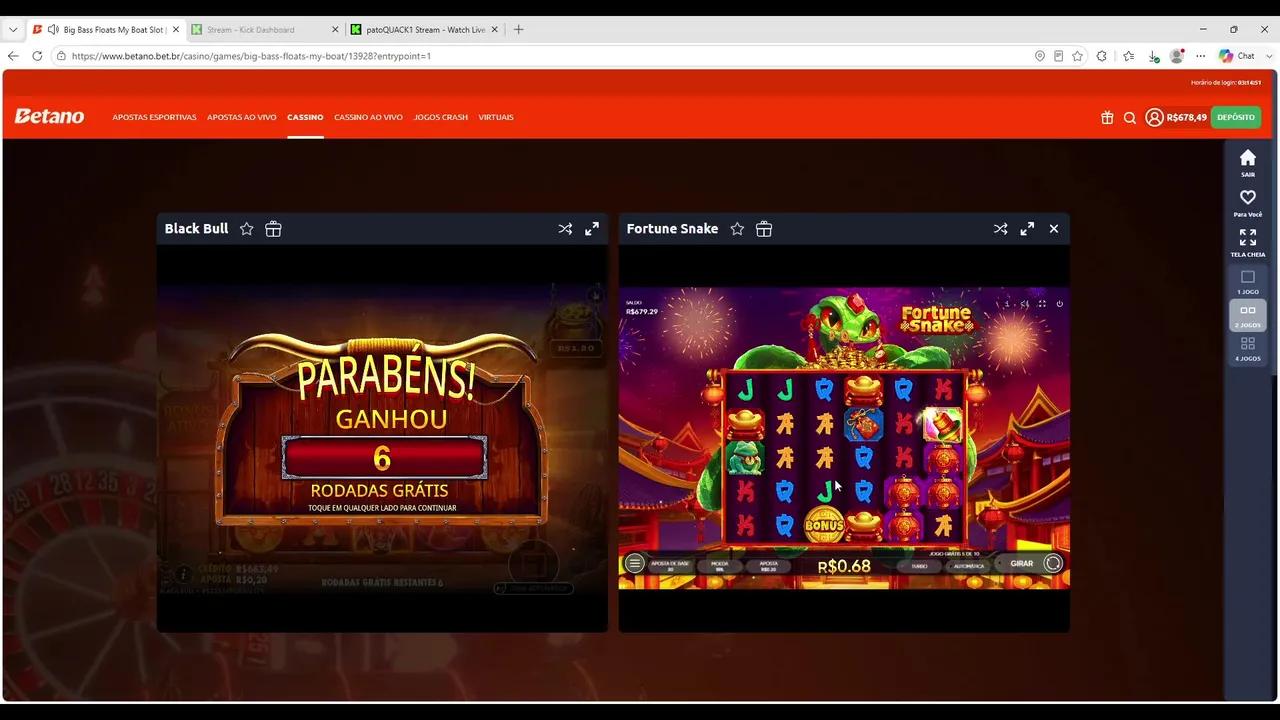Toggle Automática autoplay in Fortune Snake

(968, 566)
